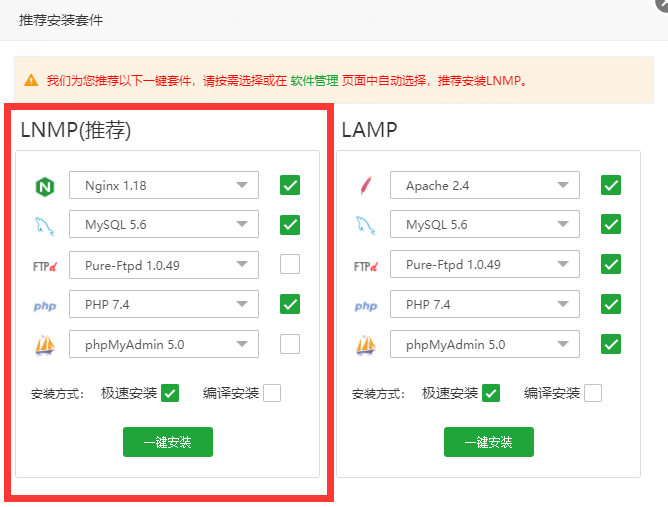This screenshot has width=668, height=507.
Task: Toggle 极速安装 checkbox in LNMP
Action: (170, 393)
